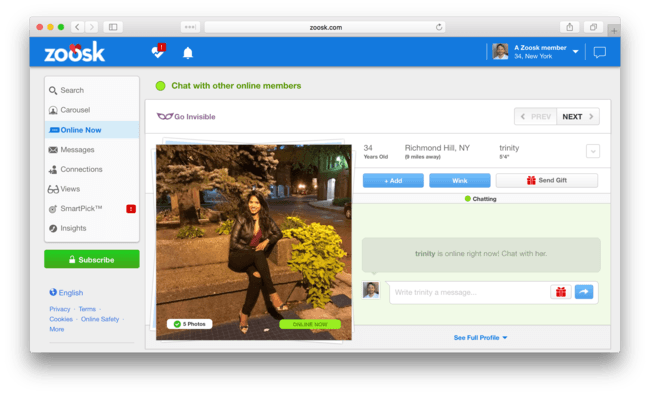Click the user avatar beside message box
The width and height of the screenshot is (650, 395).
click(371, 290)
